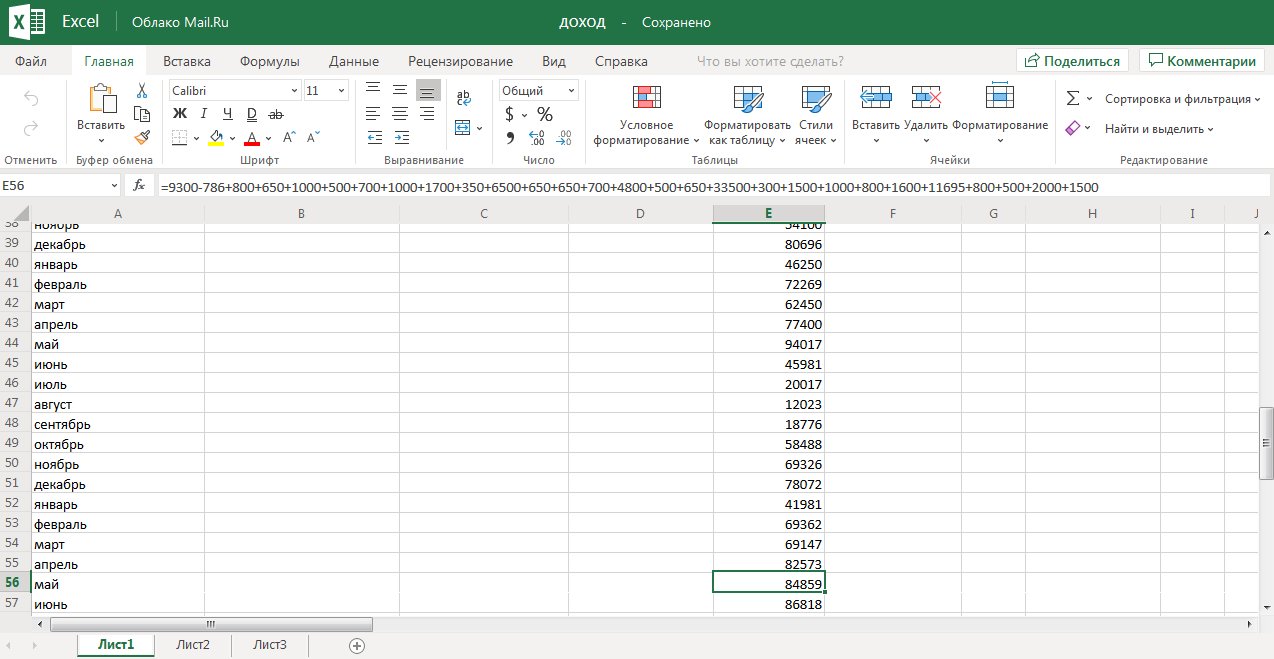This screenshot has width=1274, height=659.
Task: Toggle bottom vertical alignment
Action: (428, 90)
